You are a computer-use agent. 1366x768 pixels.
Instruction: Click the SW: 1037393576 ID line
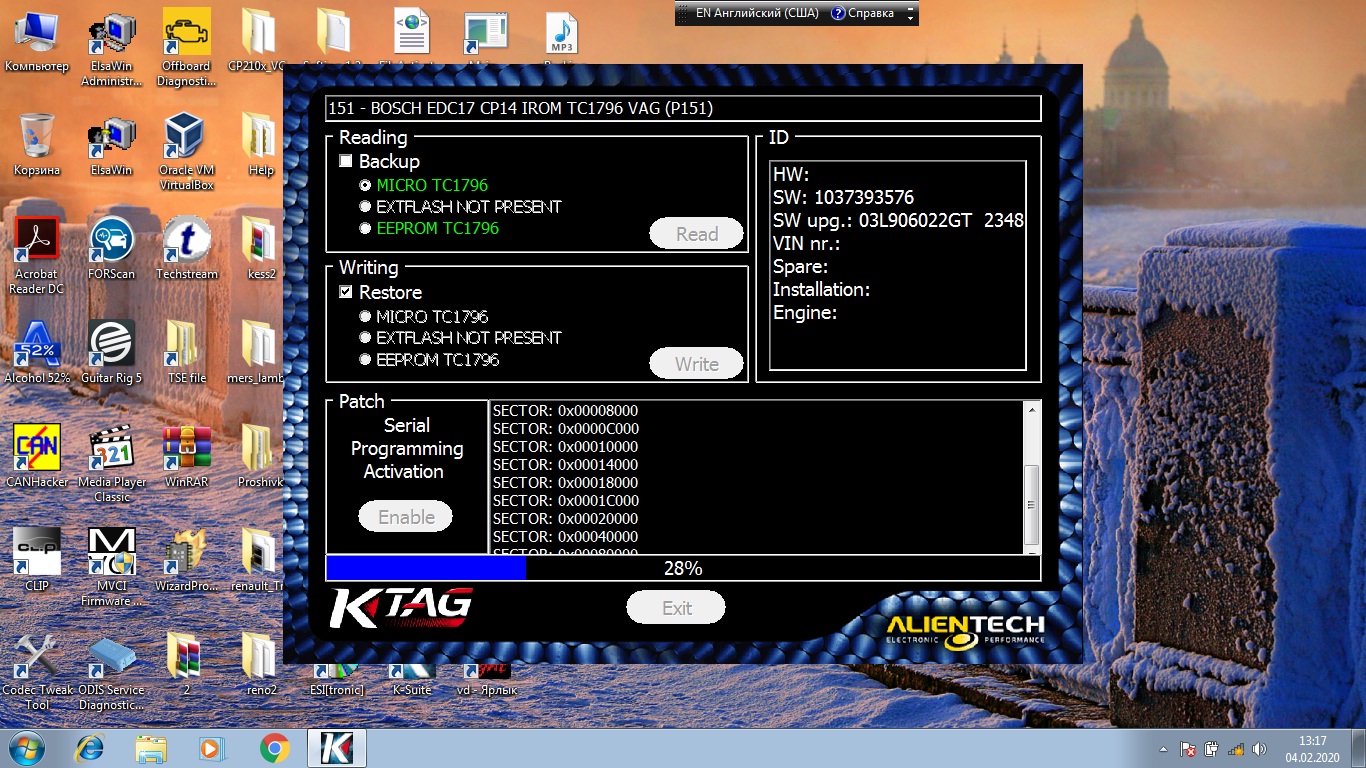point(844,197)
